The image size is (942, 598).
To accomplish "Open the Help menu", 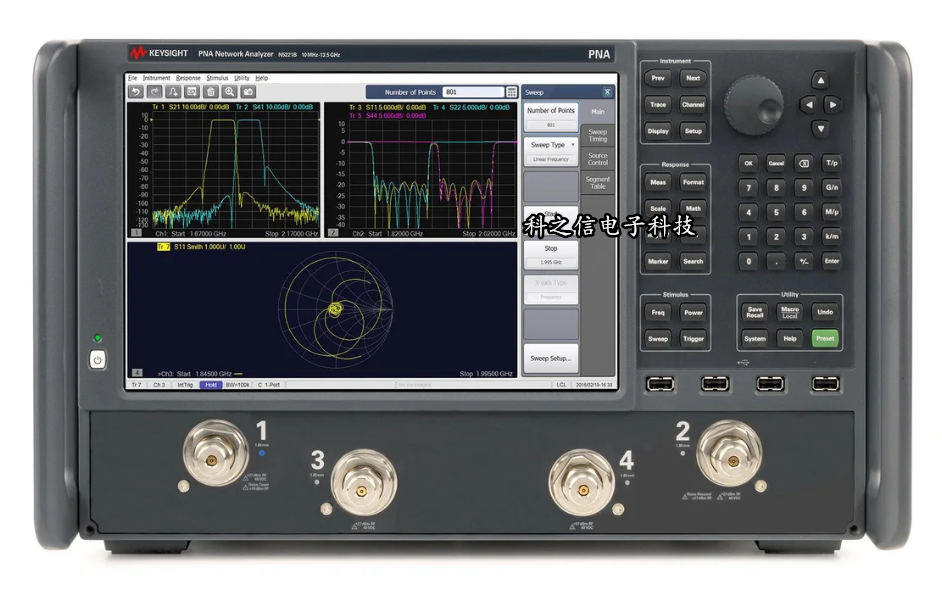I will point(261,78).
